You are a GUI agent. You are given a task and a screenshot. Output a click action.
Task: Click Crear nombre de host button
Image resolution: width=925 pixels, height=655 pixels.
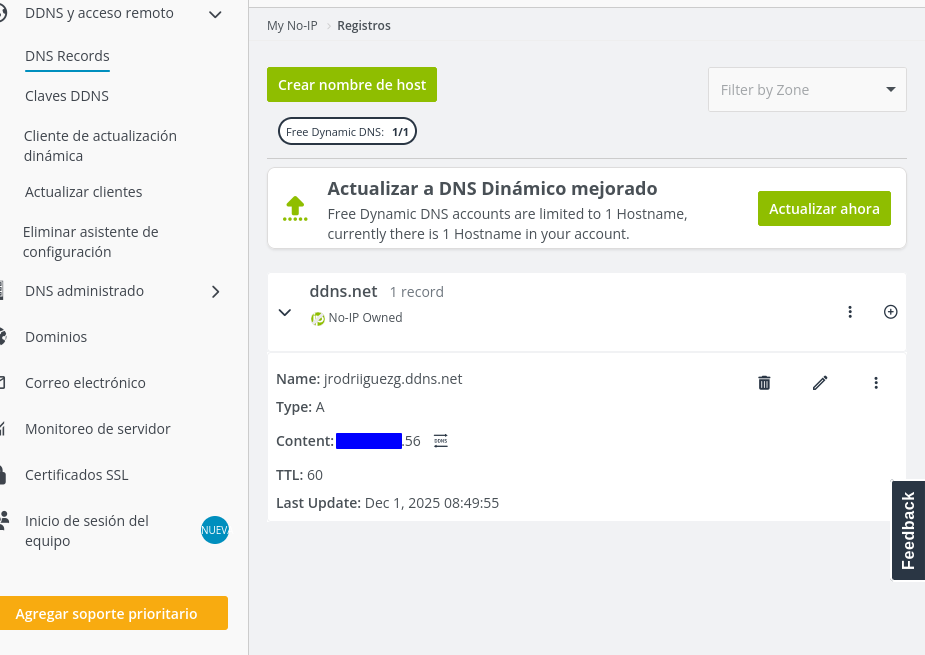pos(352,84)
